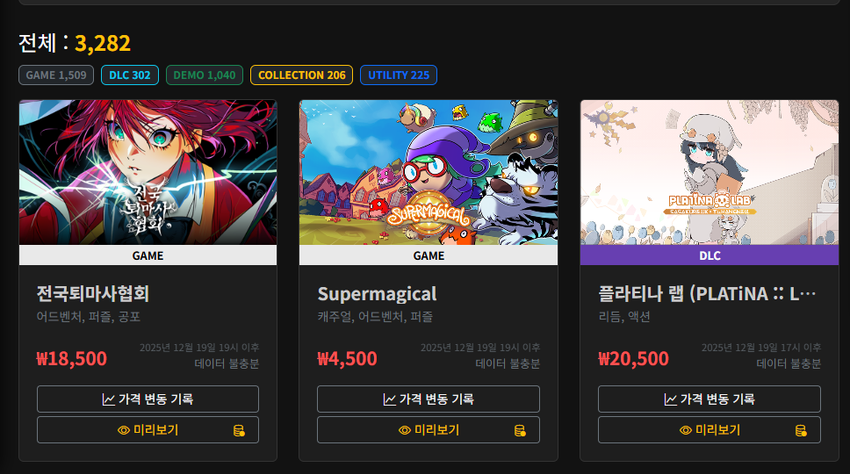Toggle the DLC 302 filter tag
The width and height of the screenshot is (850, 474).
130,75
